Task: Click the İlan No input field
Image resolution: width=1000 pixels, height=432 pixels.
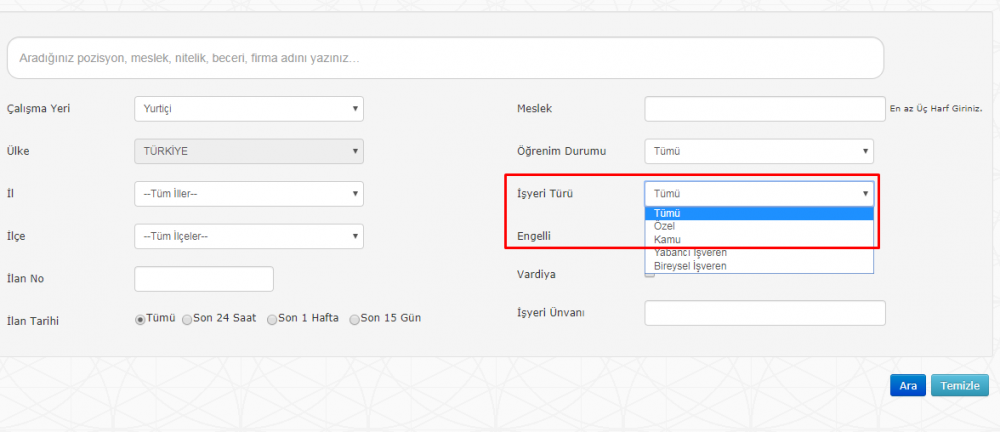Action: [x=203, y=279]
